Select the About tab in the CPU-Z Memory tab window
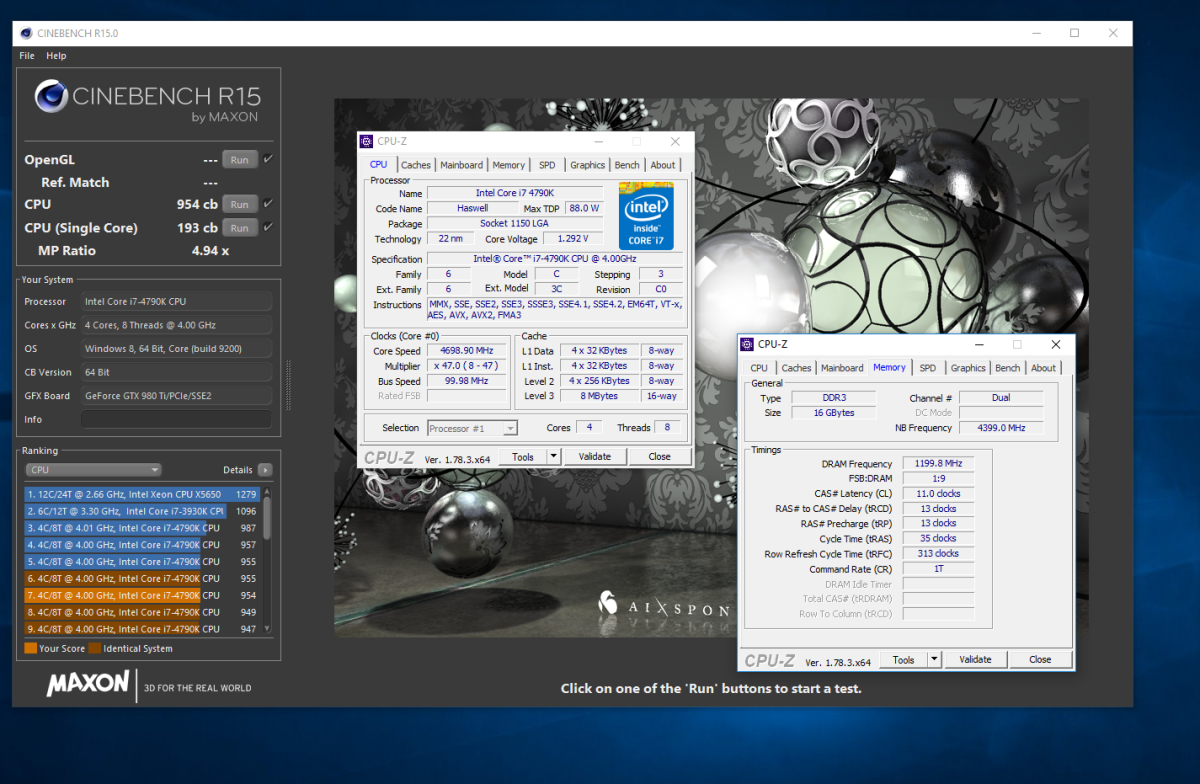This screenshot has height=784, width=1200. coord(1044,368)
